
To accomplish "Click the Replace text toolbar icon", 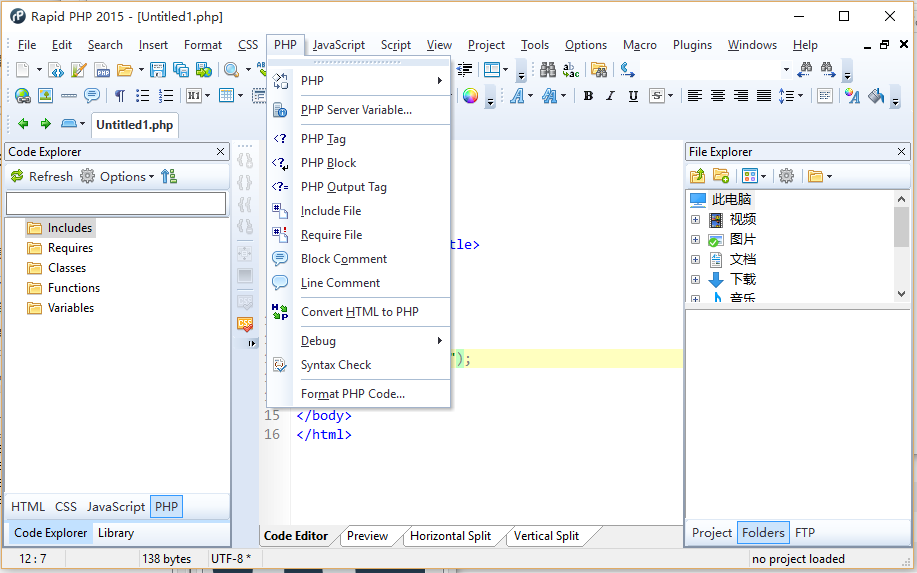I will [571, 70].
